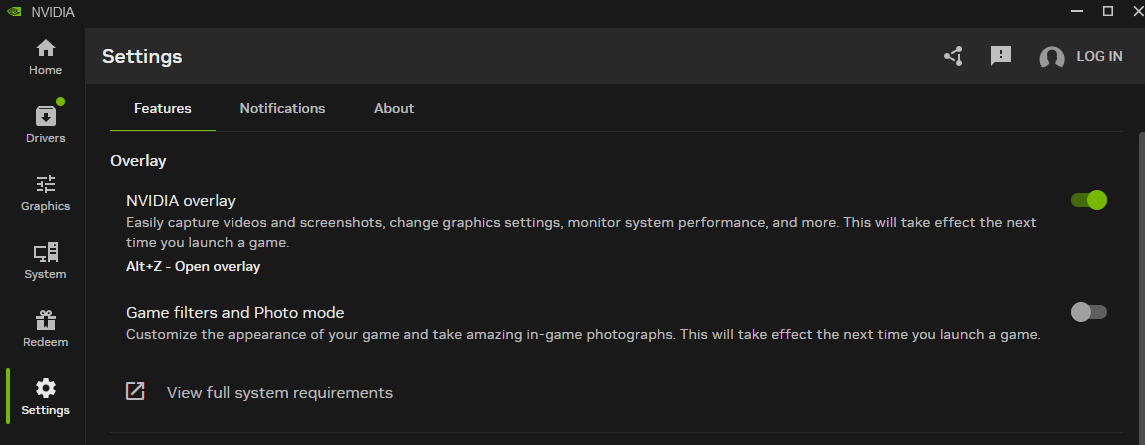
Task: Open the send feedback icon
Action: [x=1000, y=56]
